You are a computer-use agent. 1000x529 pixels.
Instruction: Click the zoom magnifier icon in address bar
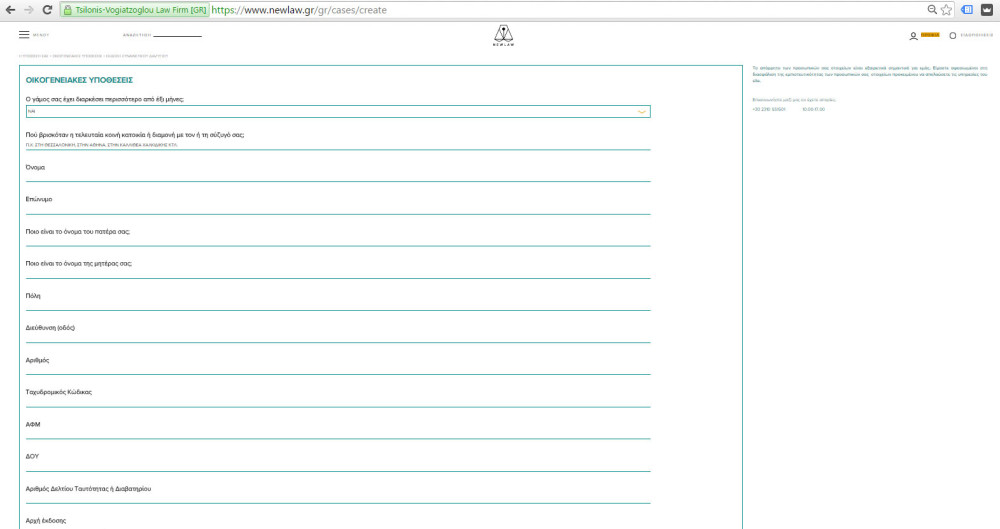[932, 9]
